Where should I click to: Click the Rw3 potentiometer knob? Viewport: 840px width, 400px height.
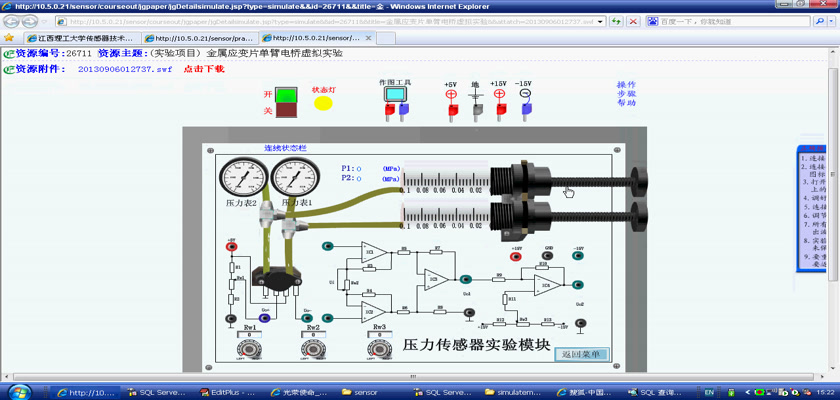[379, 350]
